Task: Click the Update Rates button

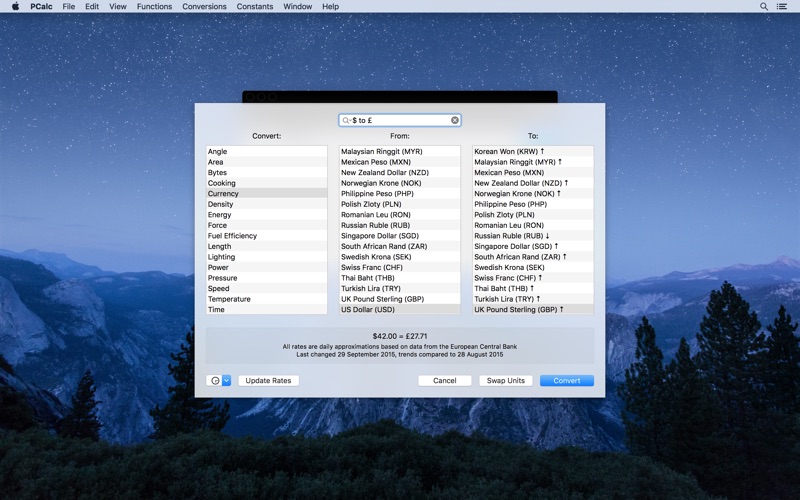Action: click(268, 381)
